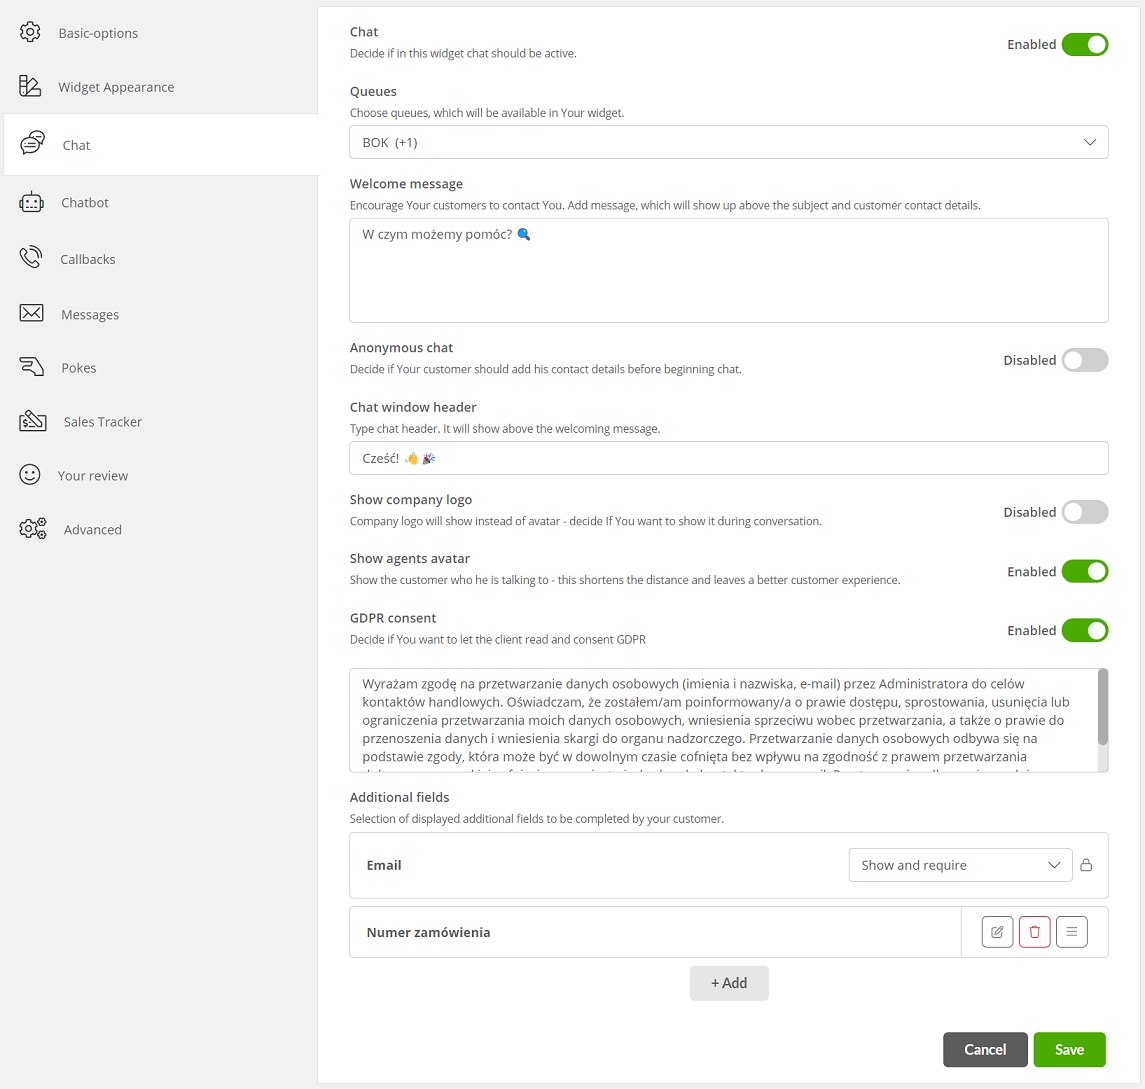Screen dimensions: 1145x1089
Task: Select Pokes in the sidebar
Action: tap(79, 368)
